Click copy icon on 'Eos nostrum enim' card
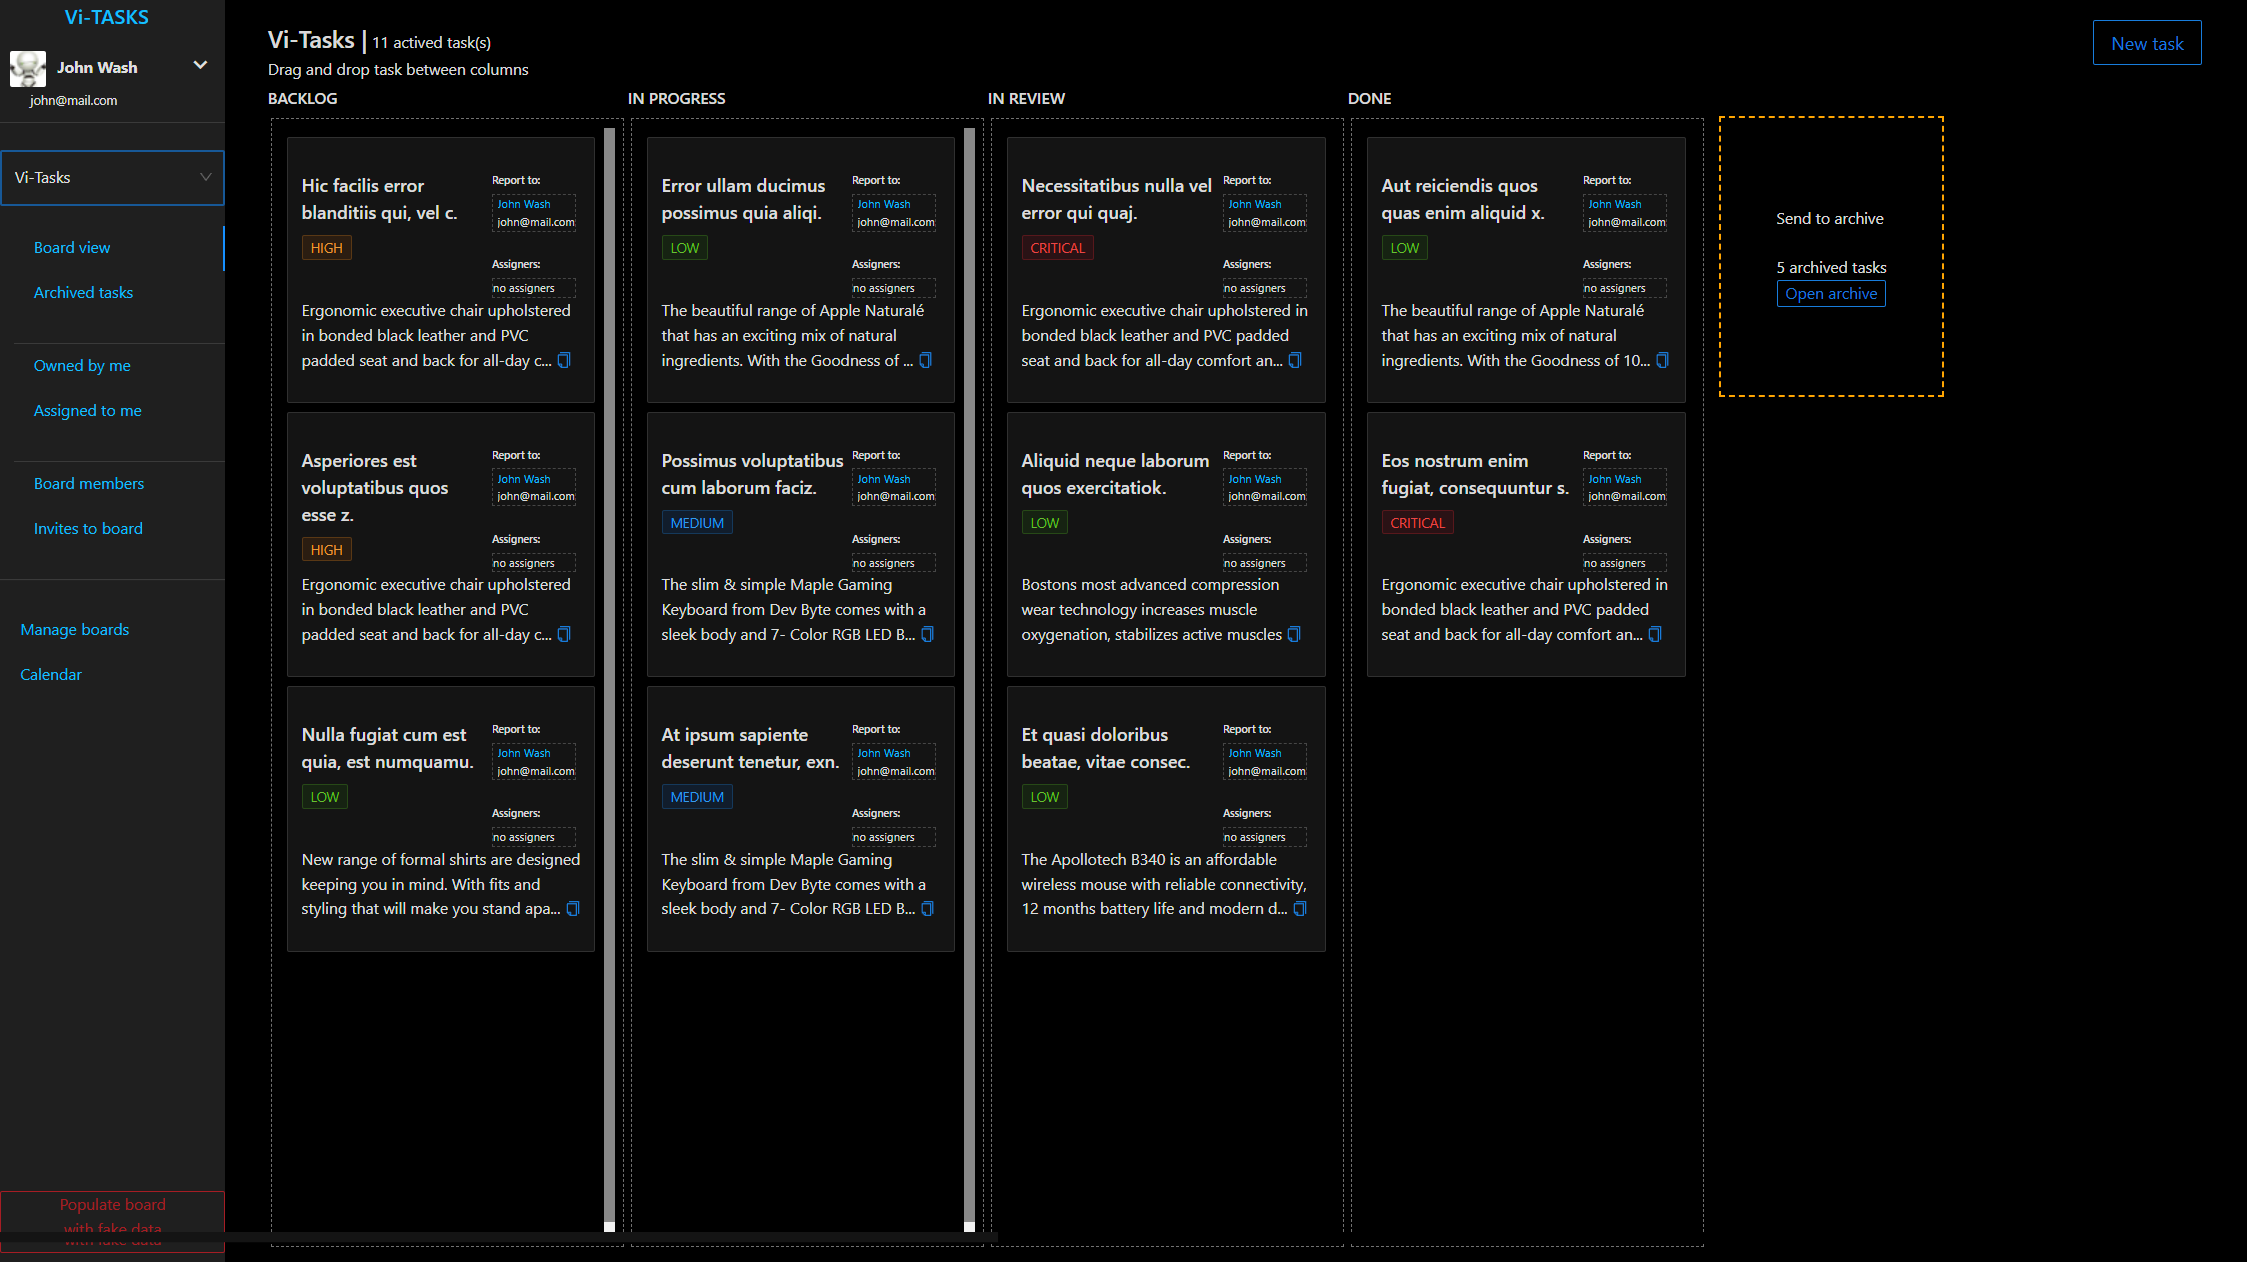 tap(1655, 635)
